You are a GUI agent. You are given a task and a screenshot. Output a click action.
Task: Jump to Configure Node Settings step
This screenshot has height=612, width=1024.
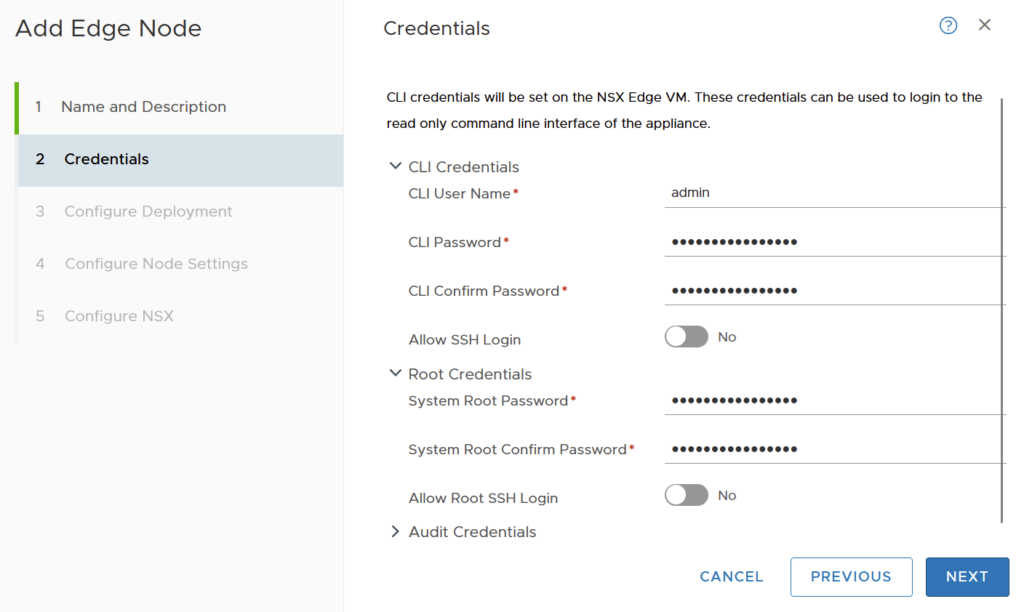point(156,264)
